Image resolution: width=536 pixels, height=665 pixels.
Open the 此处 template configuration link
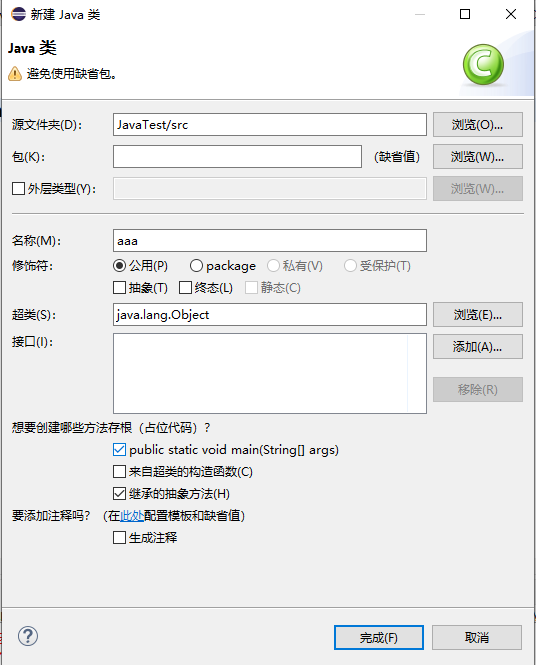pos(132,516)
